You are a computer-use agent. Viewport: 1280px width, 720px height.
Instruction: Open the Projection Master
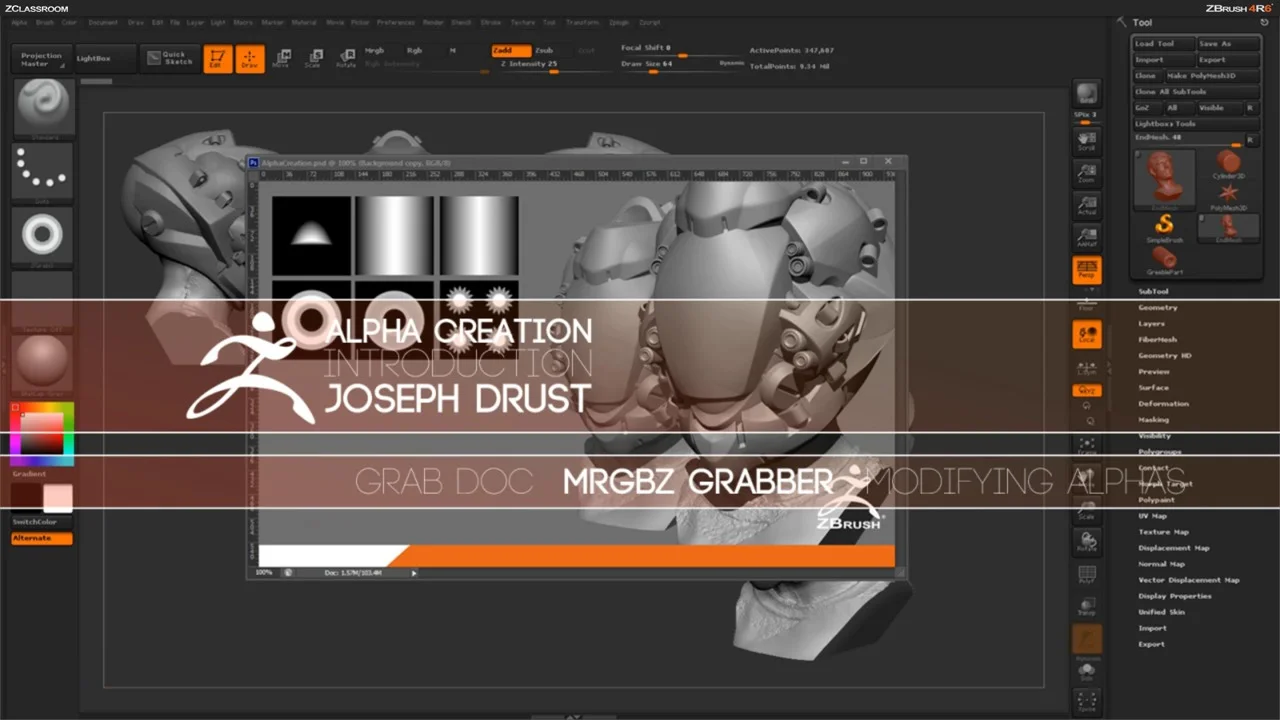(x=42, y=60)
